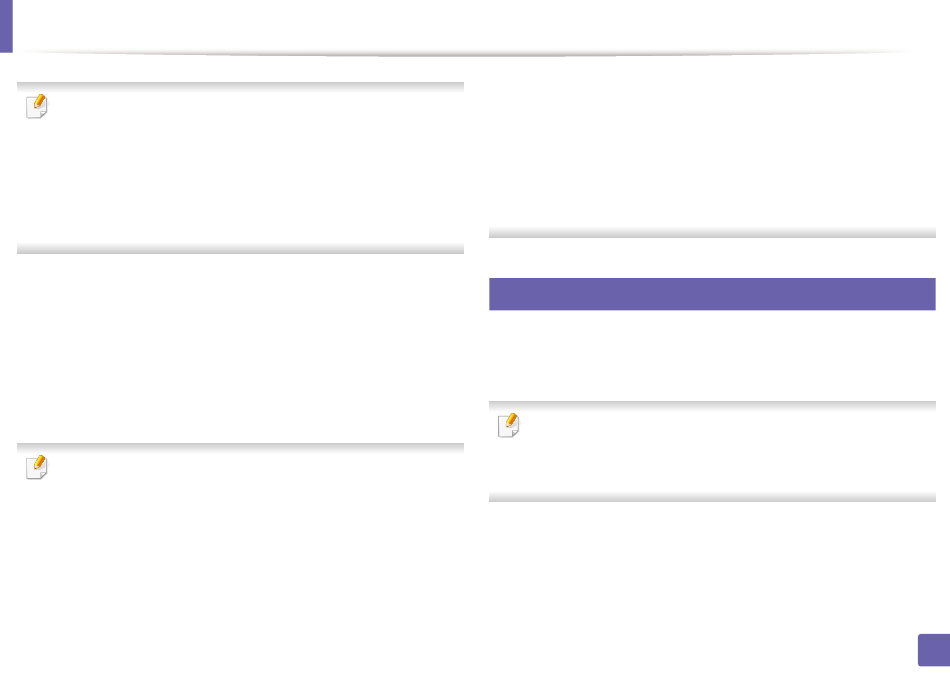Click the bottom gray bar of the upper-left note box

pyautogui.click(x=240, y=249)
